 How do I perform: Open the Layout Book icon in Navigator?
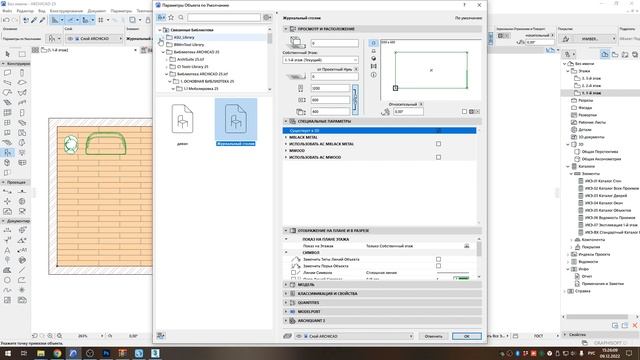pyautogui.click(x=625, y=54)
